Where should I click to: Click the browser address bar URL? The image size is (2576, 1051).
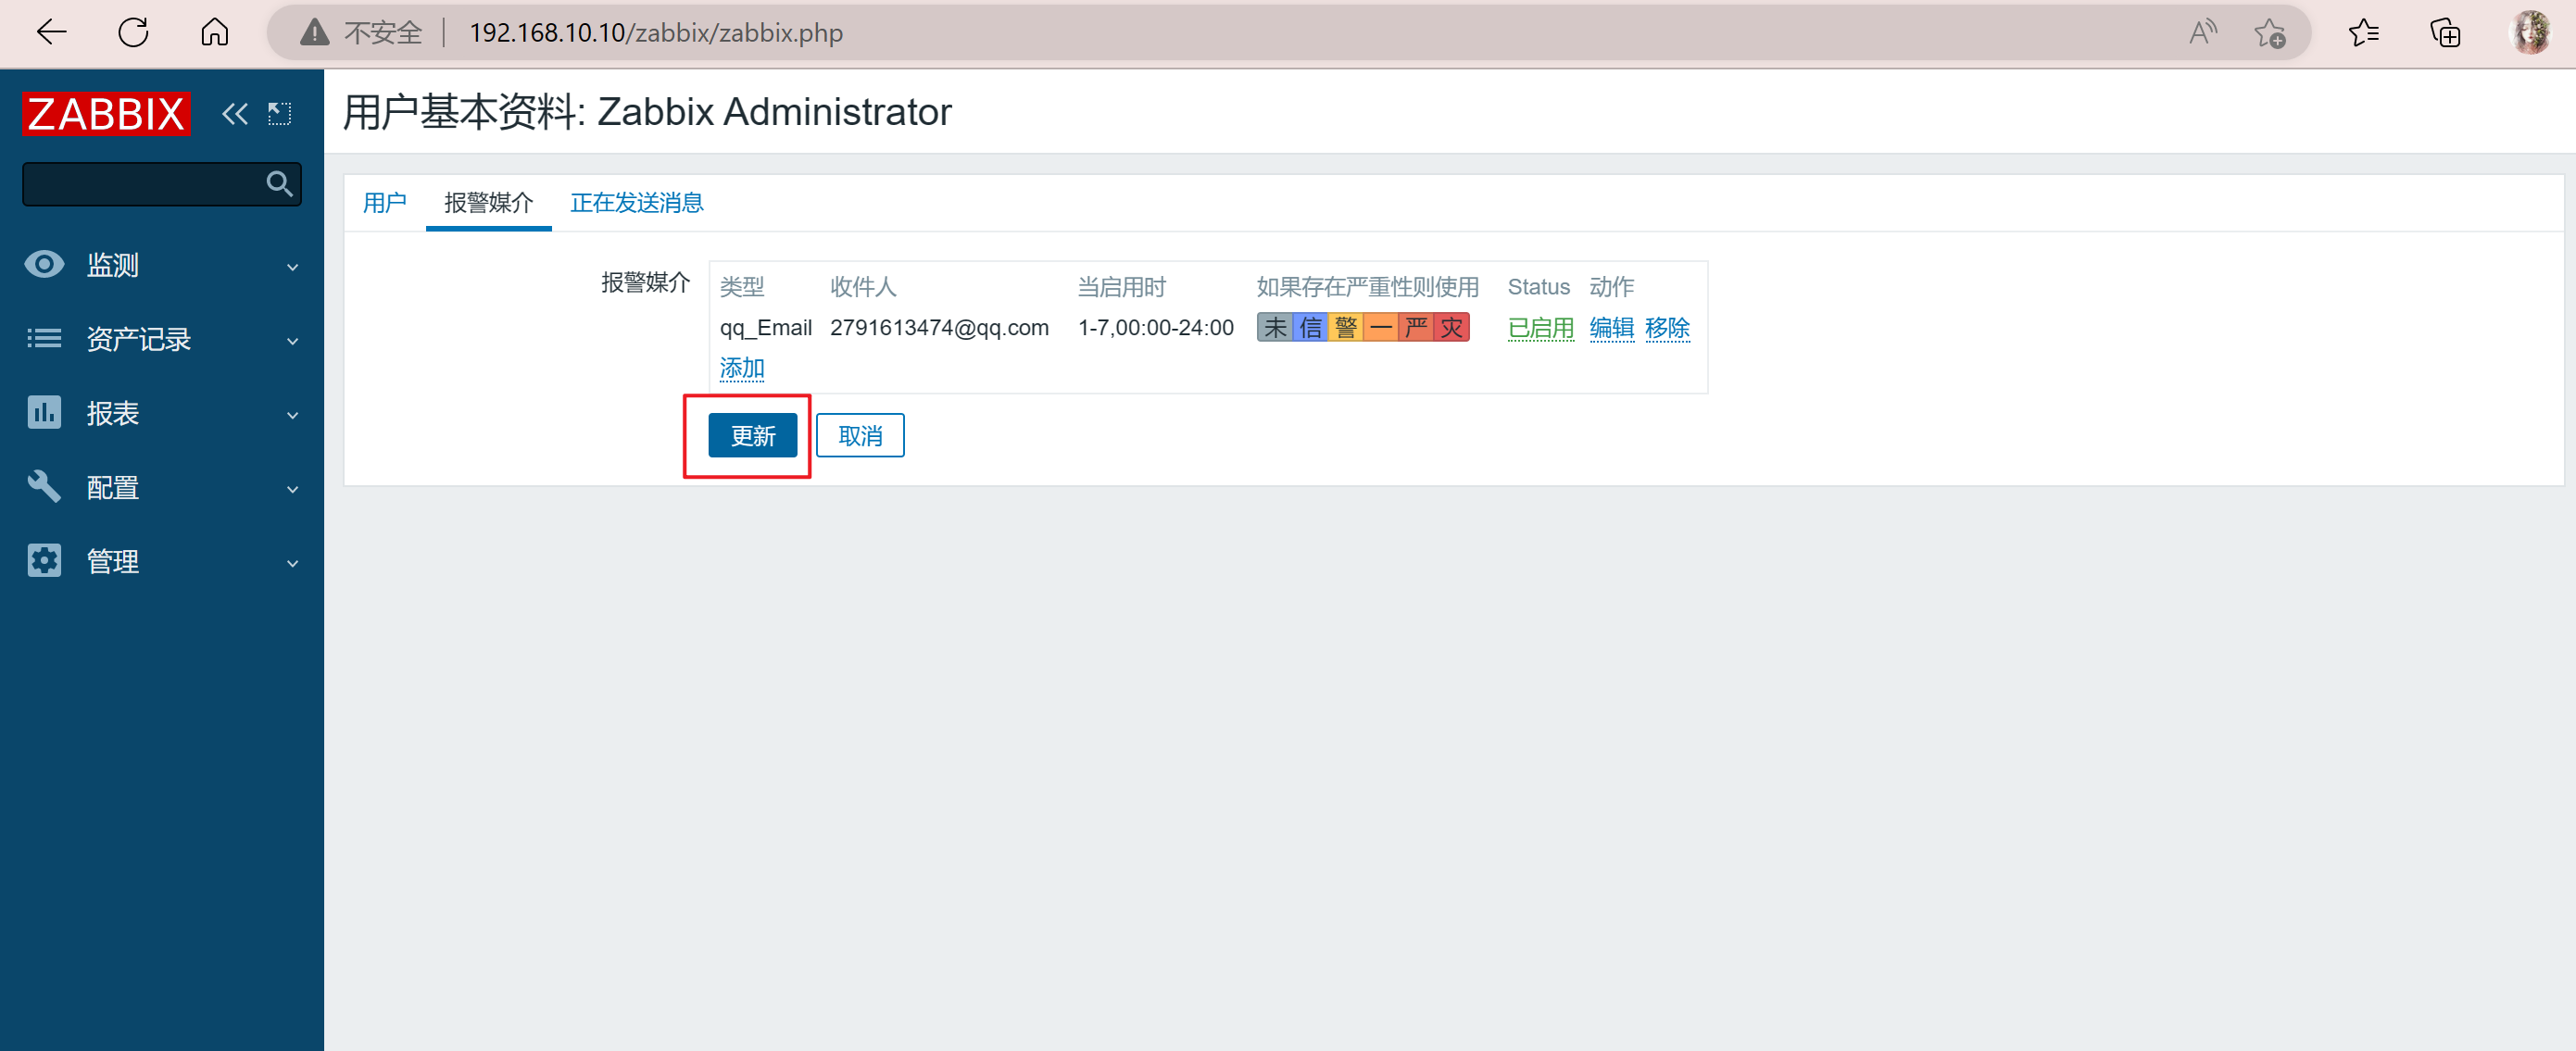pyautogui.click(x=656, y=33)
